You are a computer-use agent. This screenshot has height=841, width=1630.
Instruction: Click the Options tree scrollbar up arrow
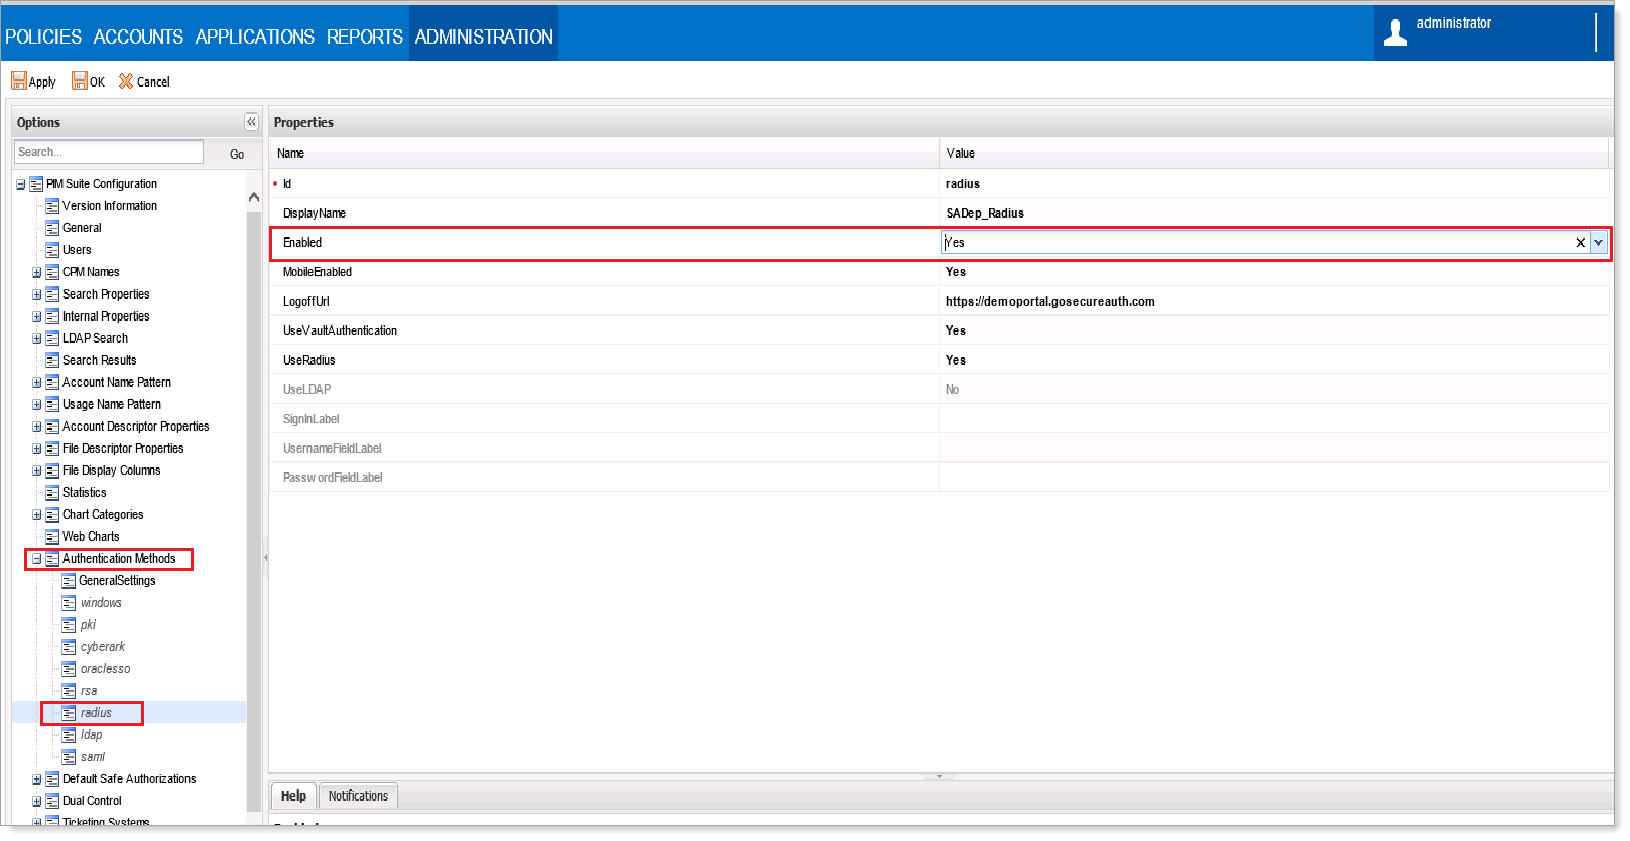(254, 197)
